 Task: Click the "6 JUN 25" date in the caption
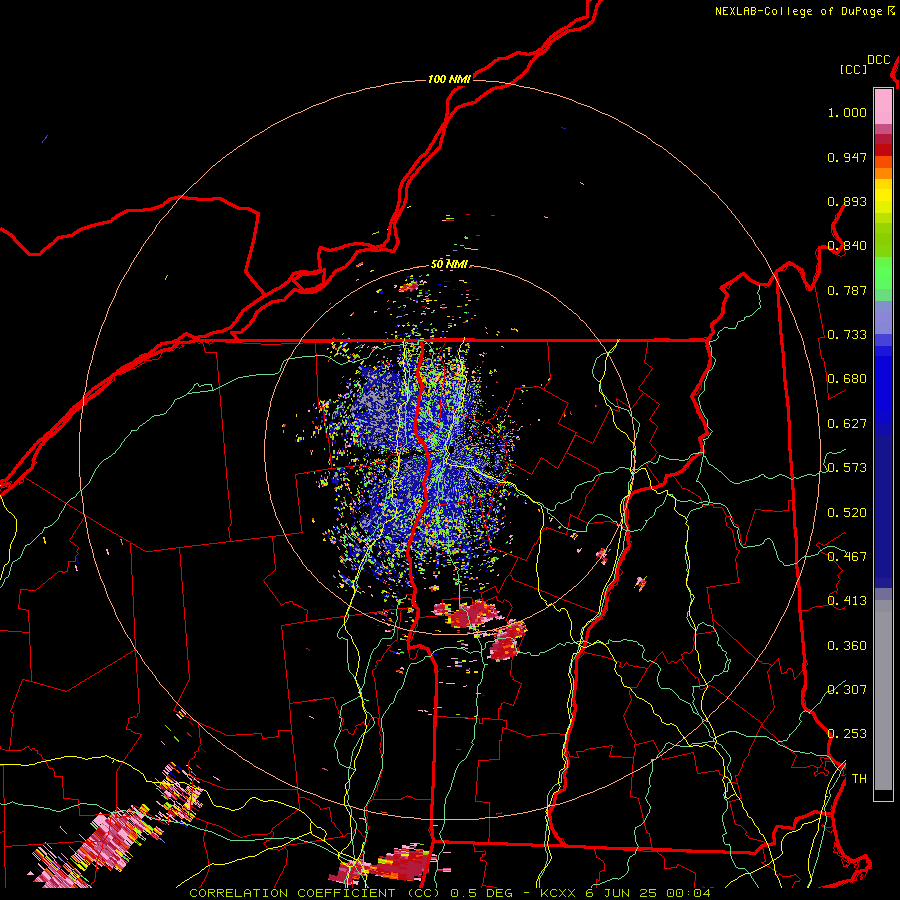(x=620, y=893)
